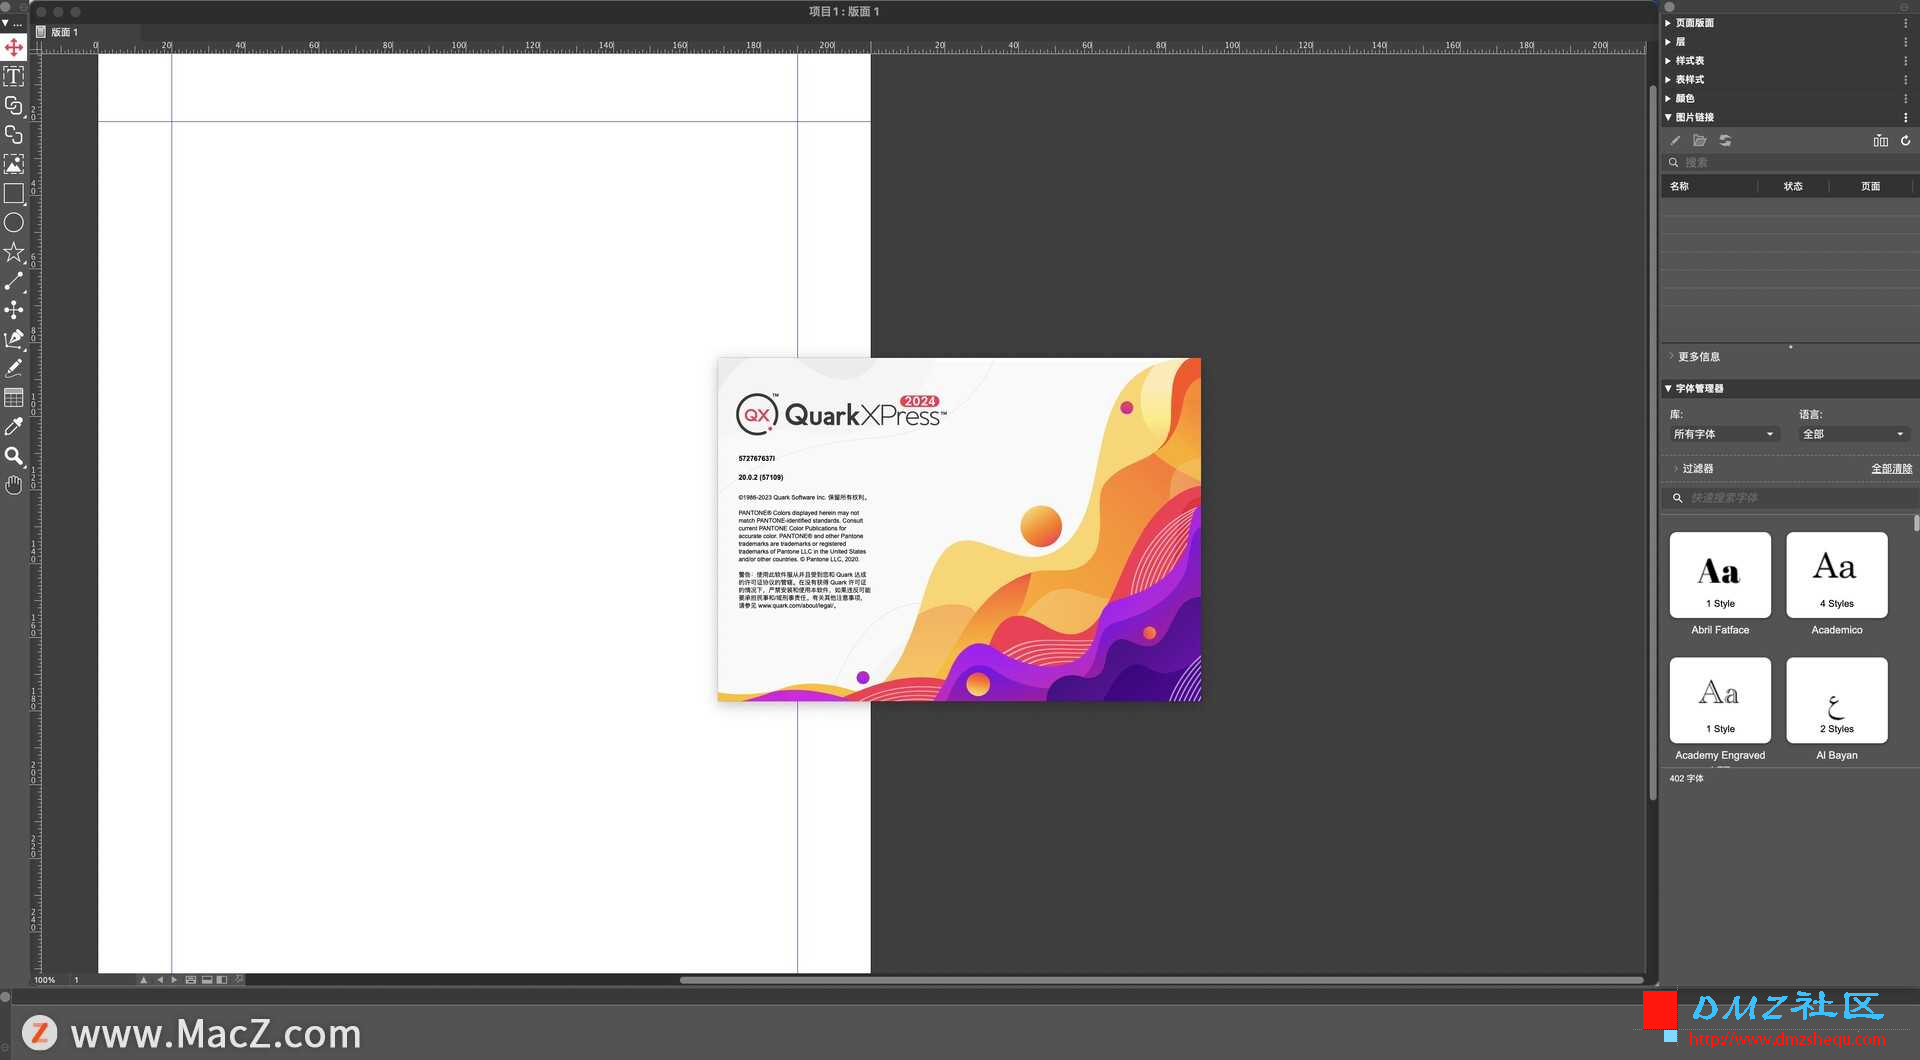Click the open folder icon in 图片链接 panel
Image resolution: width=1920 pixels, height=1060 pixels.
tap(1700, 141)
